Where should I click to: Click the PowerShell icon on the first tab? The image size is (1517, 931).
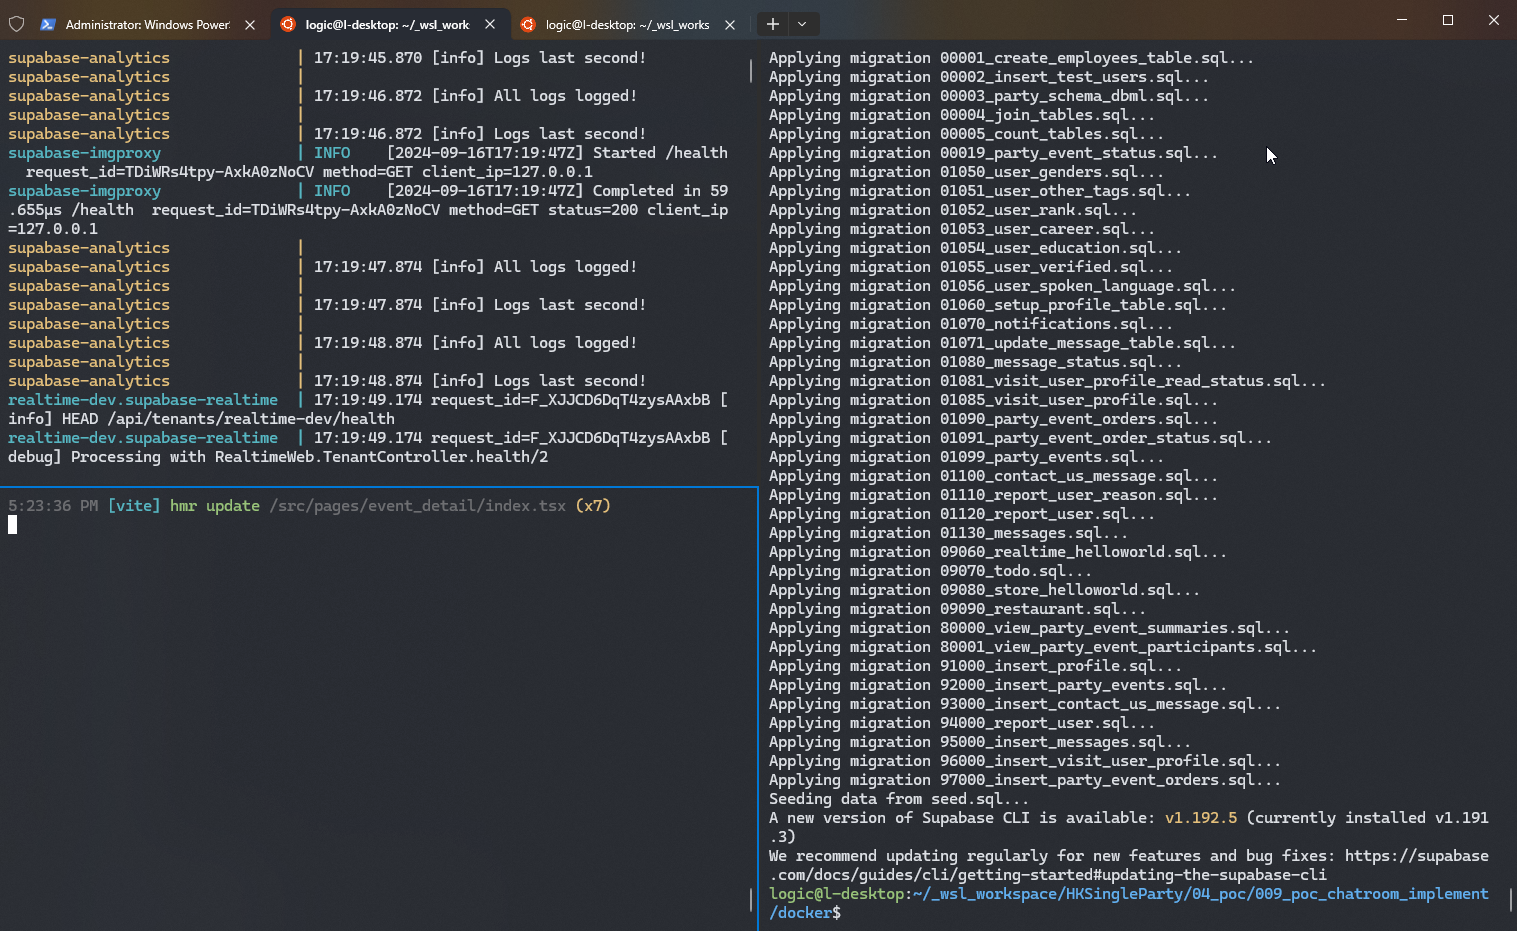pos(48,25)
